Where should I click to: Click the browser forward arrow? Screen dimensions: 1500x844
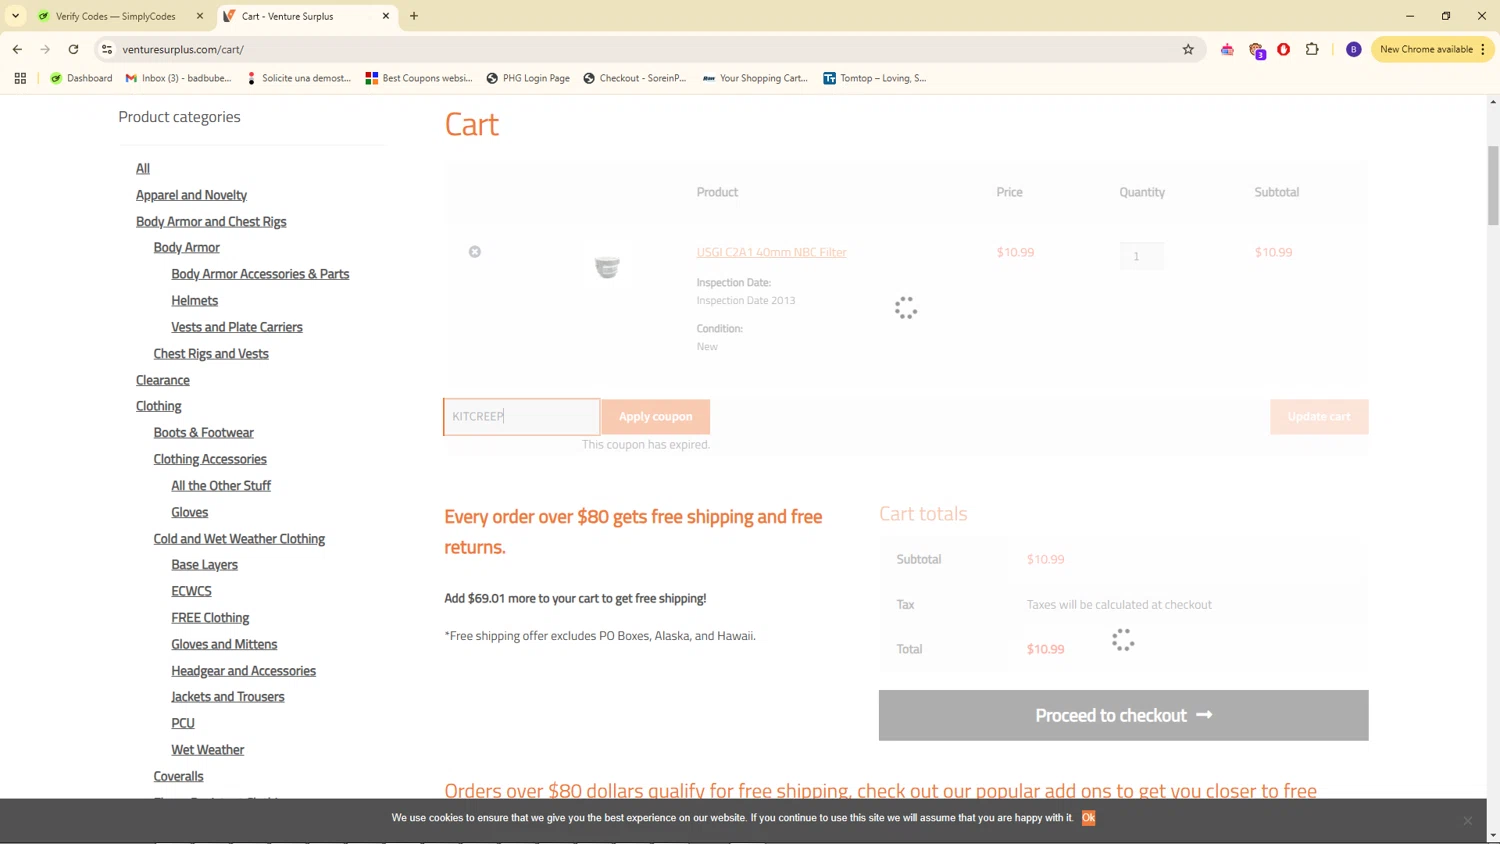[x=45, y=49]
